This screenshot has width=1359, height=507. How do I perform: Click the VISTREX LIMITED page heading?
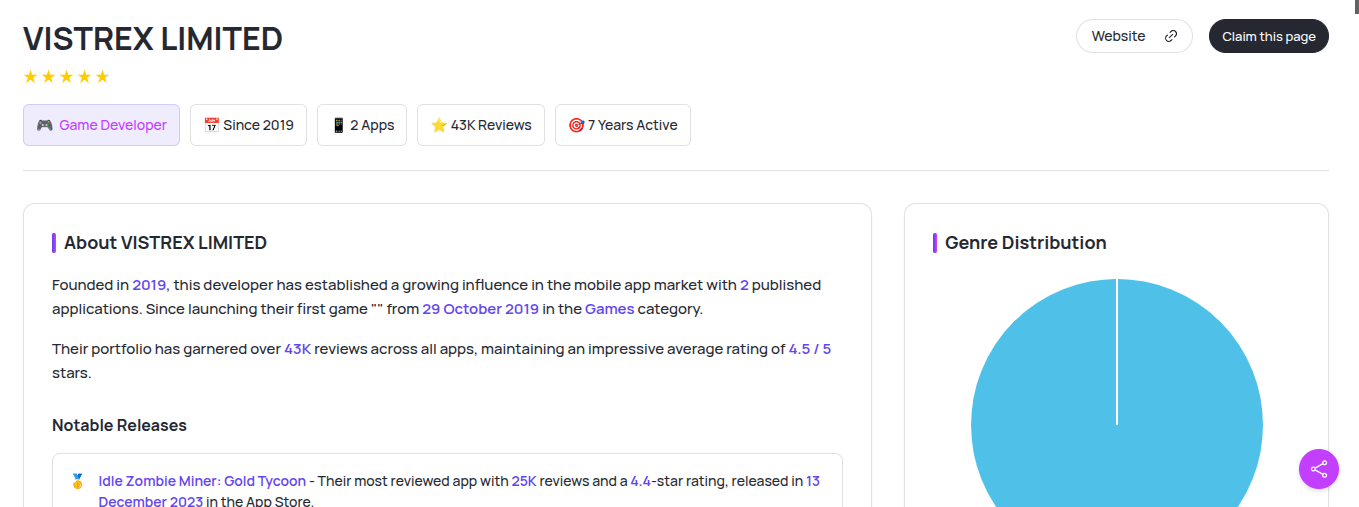153,39
